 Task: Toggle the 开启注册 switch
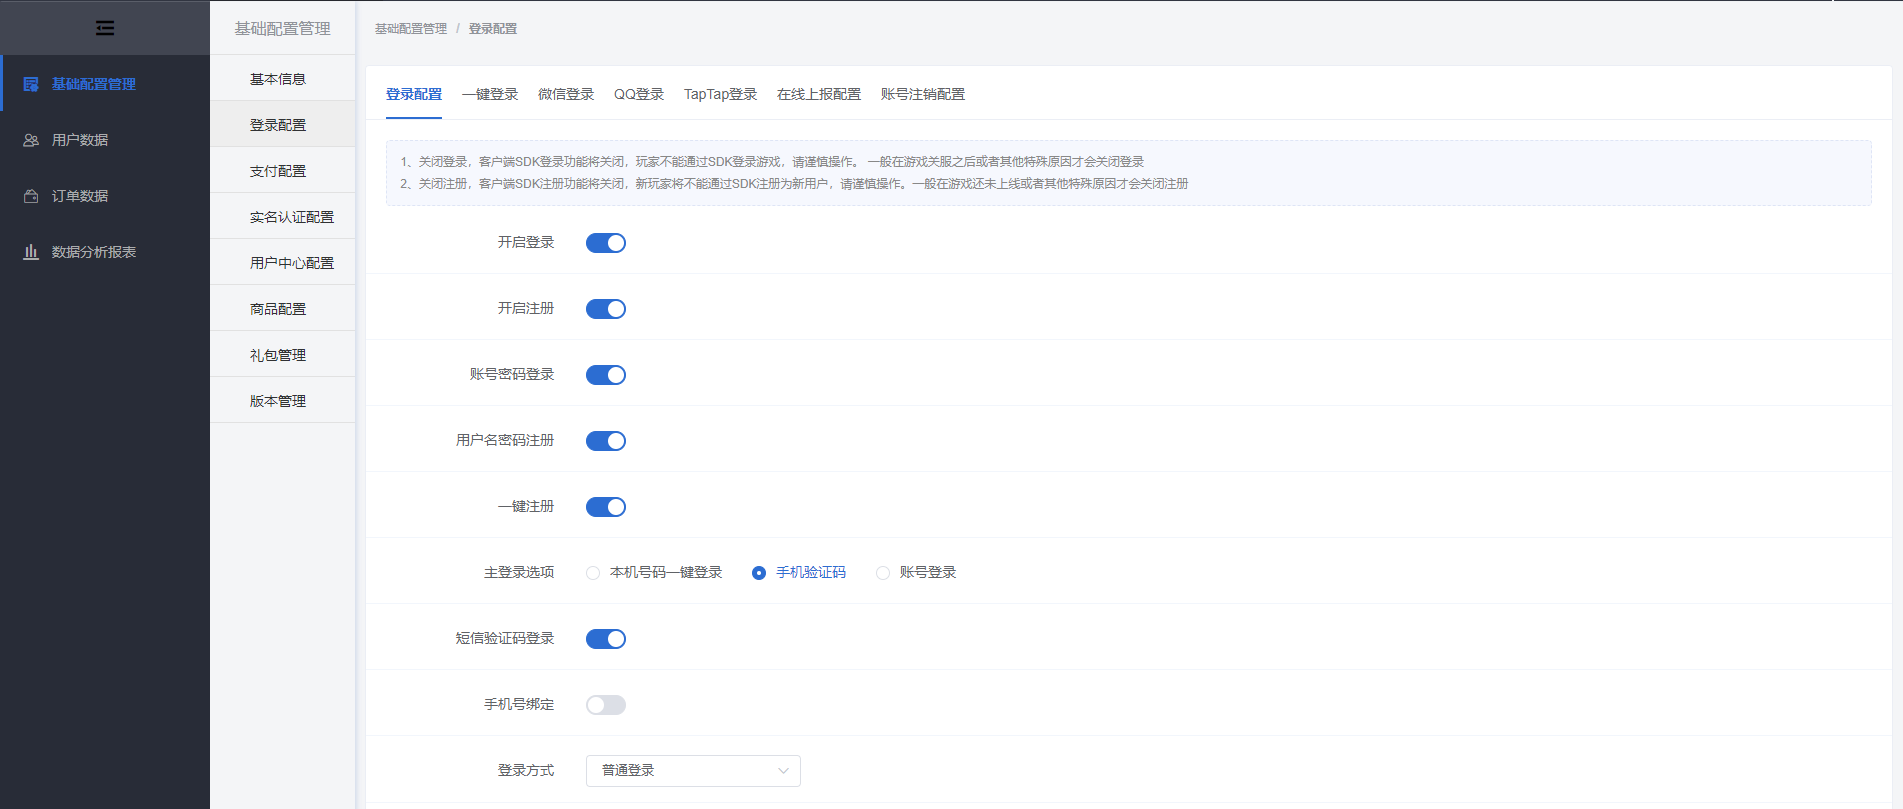[x=606, y=309]
